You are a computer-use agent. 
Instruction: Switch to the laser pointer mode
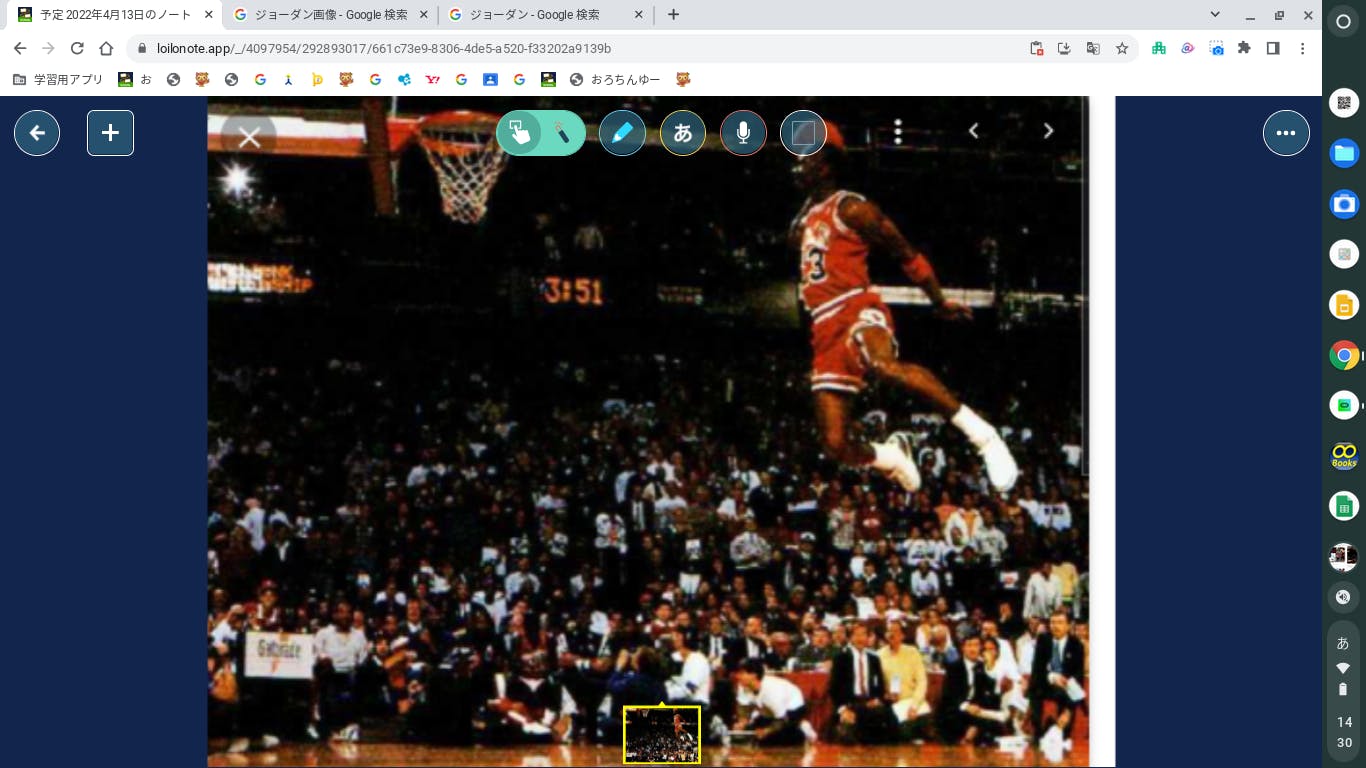pyautogui.click(x=562, y=133)
